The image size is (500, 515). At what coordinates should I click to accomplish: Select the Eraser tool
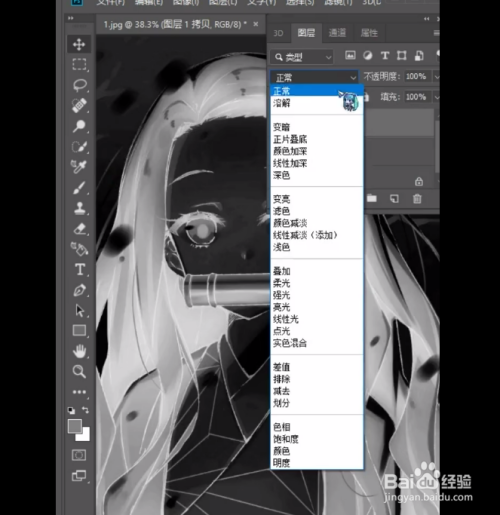80,229
